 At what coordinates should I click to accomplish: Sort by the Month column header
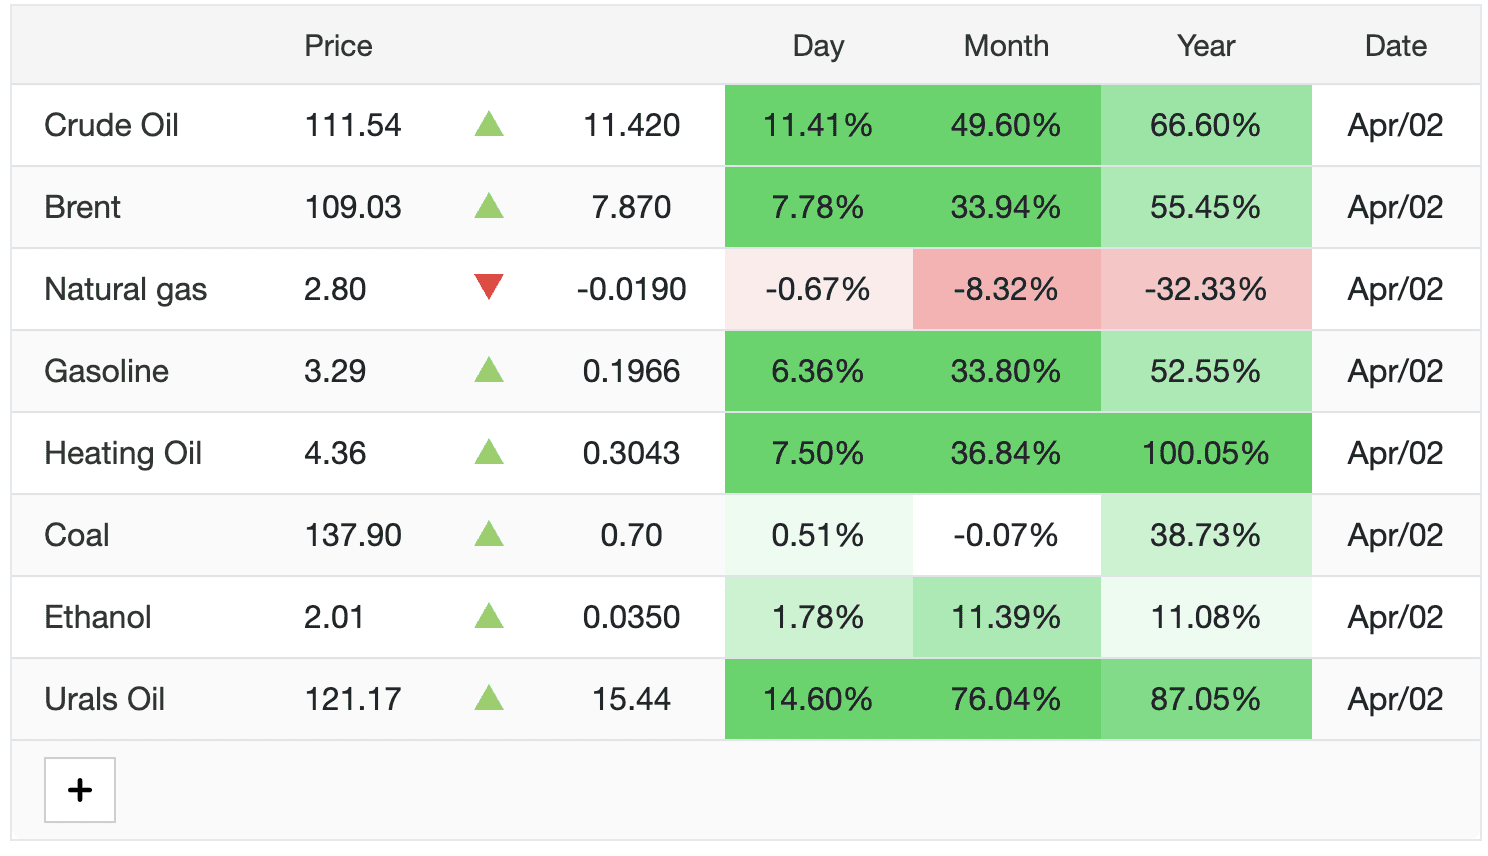[x=1006, y=46]
